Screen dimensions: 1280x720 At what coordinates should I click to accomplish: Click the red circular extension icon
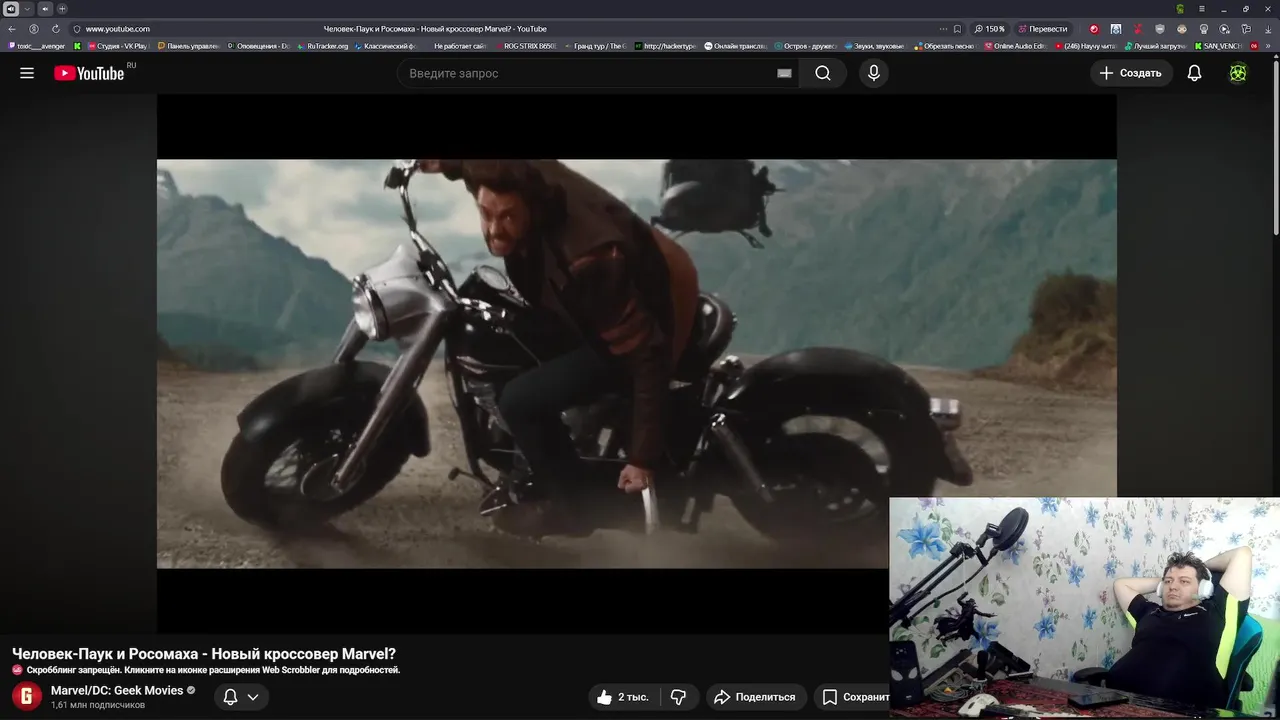(x=1093, y=29)
